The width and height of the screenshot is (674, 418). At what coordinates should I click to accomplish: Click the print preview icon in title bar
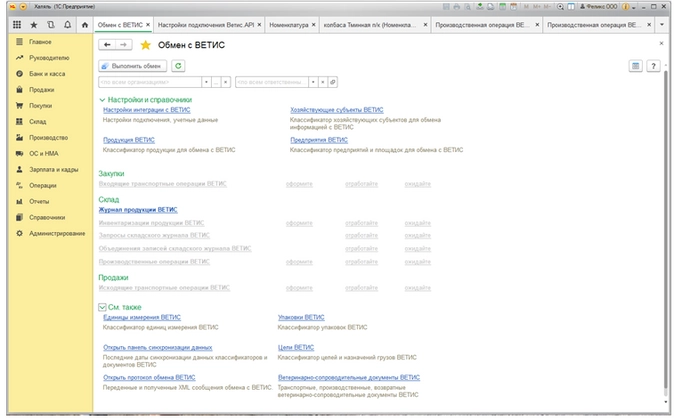(x=467, y=7)
